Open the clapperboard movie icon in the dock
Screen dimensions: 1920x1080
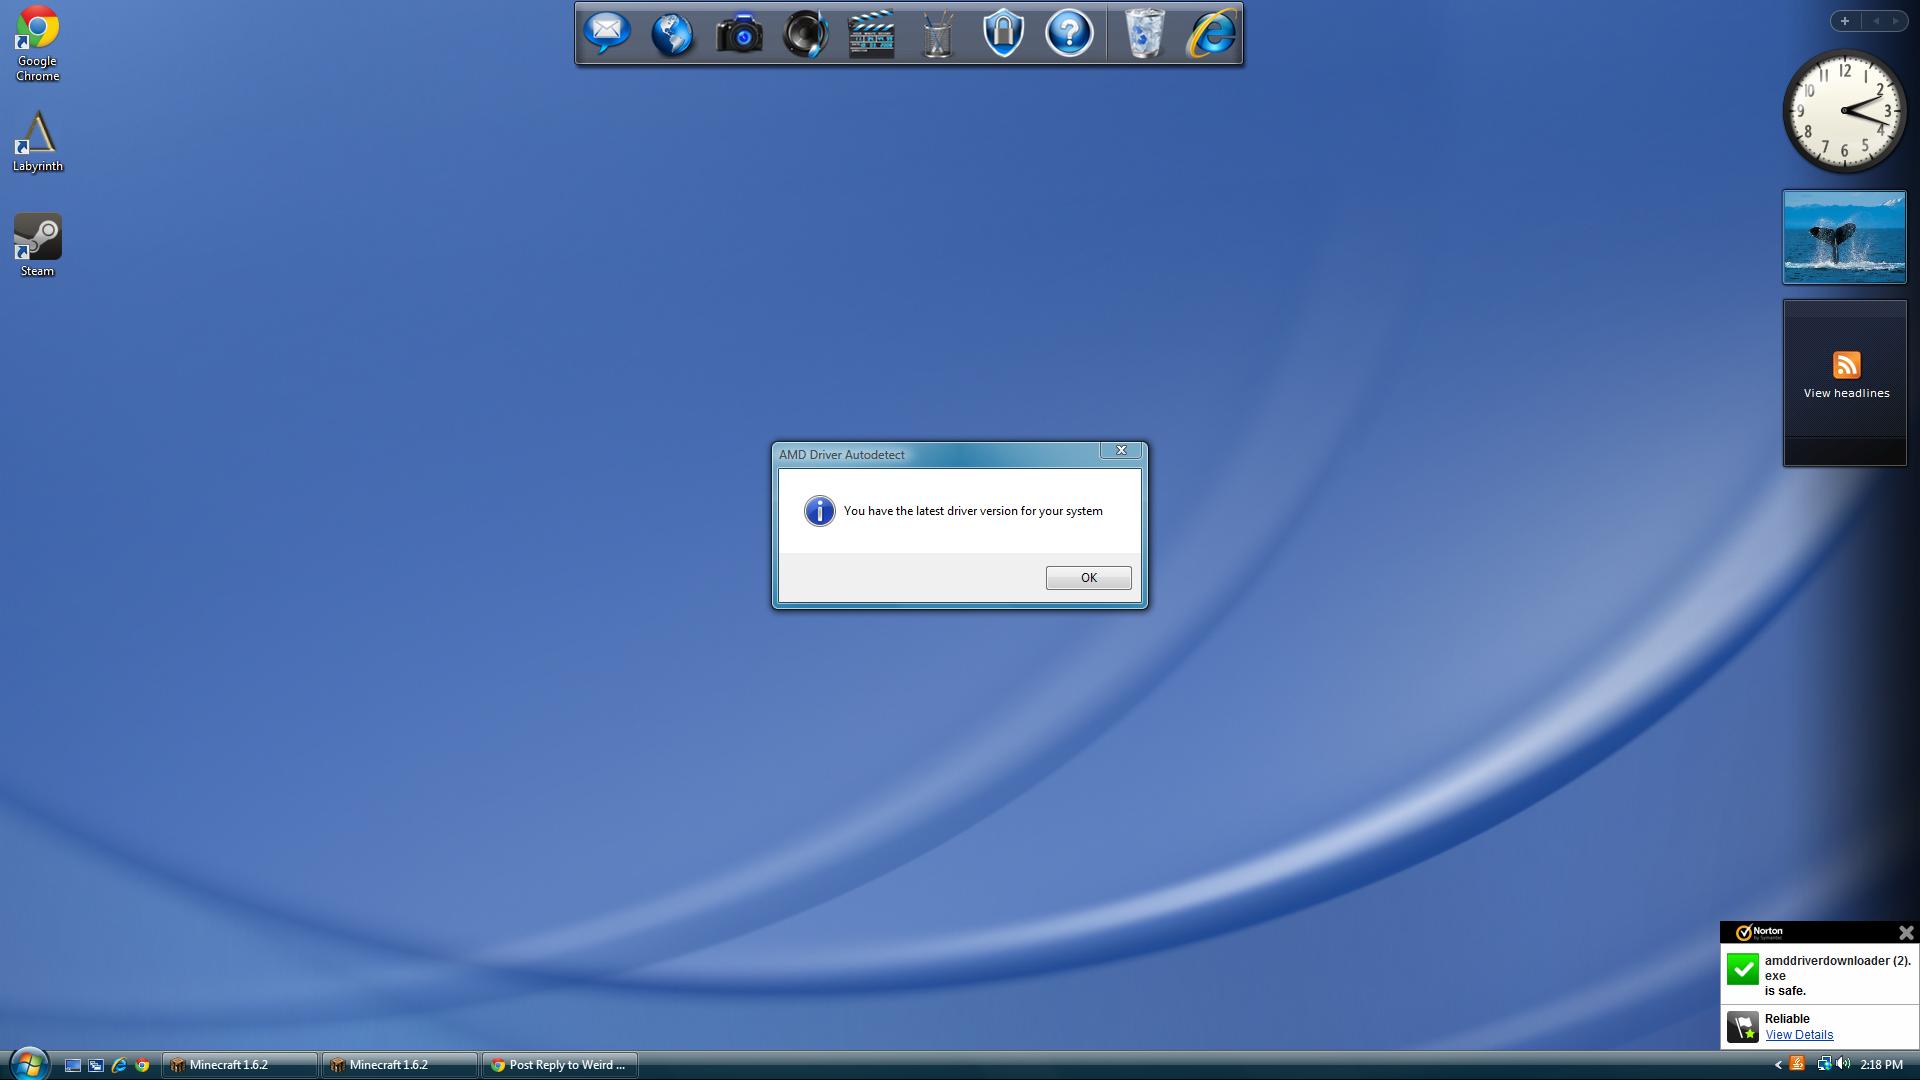coord(871,34)
